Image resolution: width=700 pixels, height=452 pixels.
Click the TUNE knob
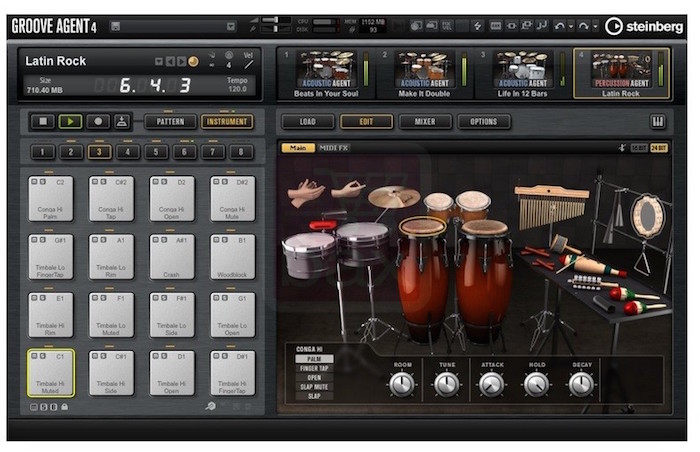tap(446, 384)
